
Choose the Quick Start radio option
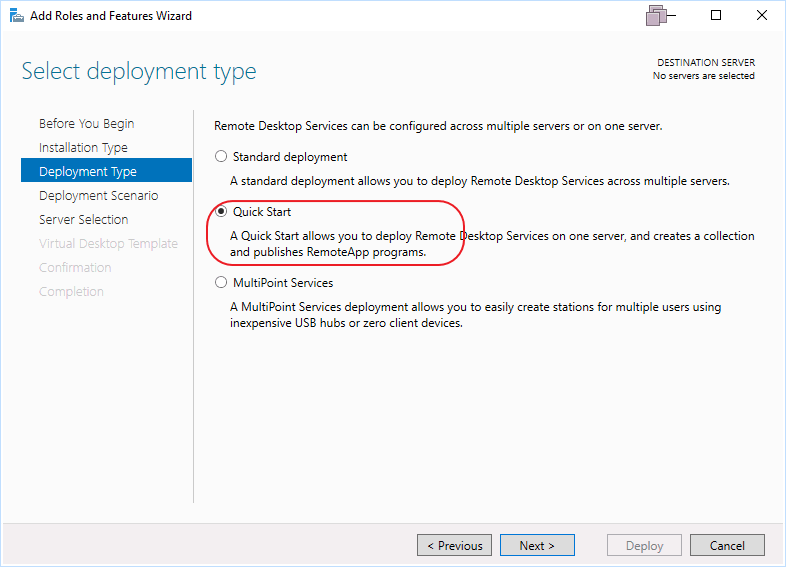(x=222, y=212)
